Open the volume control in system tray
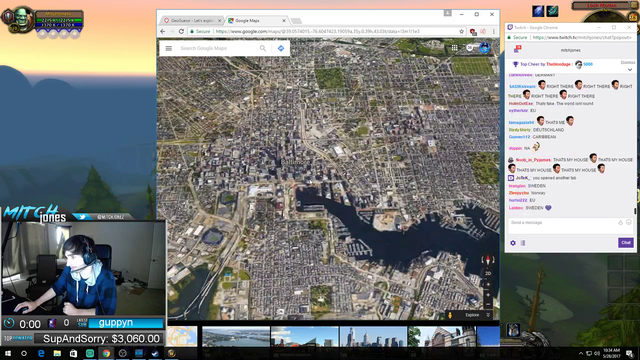The image size is (640, 360). tap(597, 353)
